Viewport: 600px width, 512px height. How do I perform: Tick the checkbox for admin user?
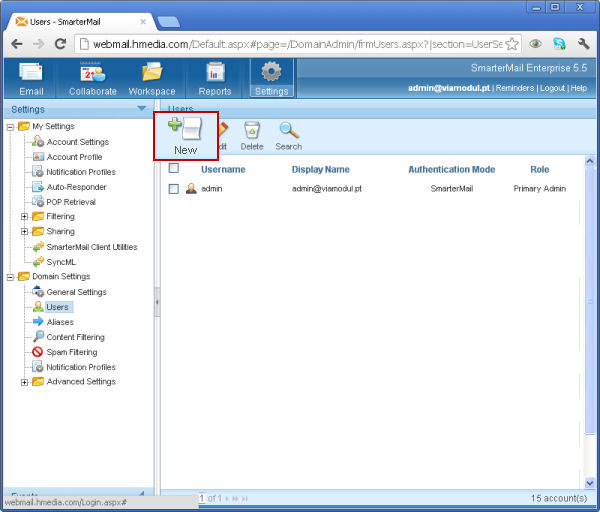tap(173, 189)
